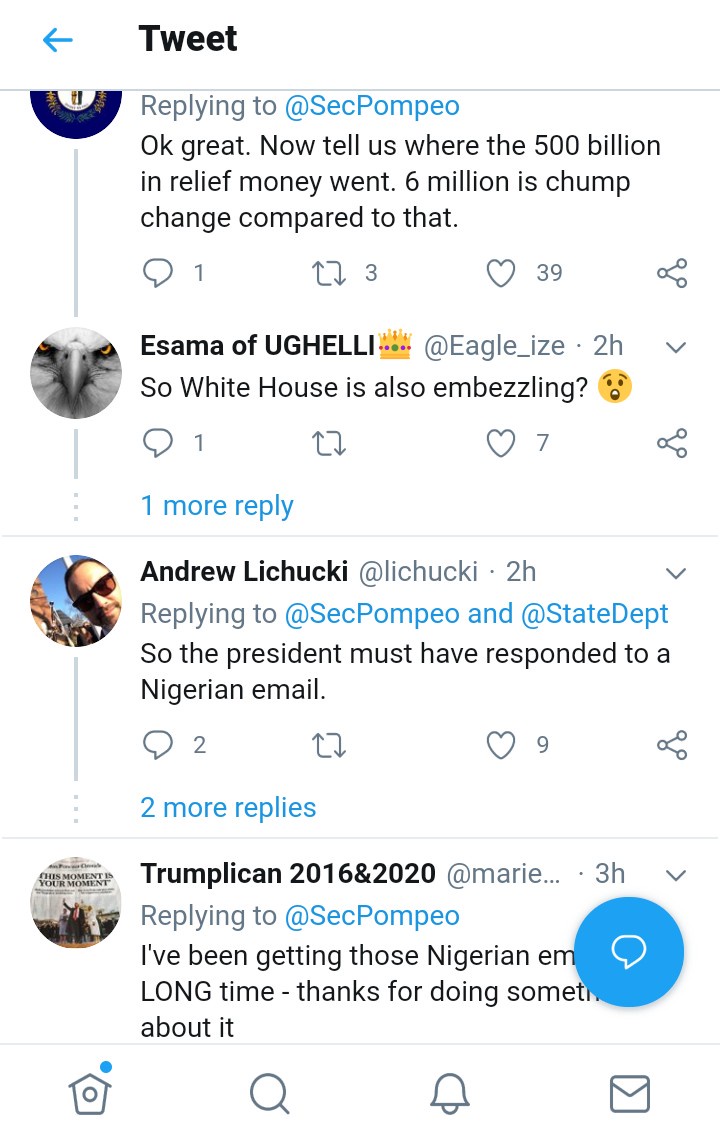Tap the back arrow icon
Viewport: 720px width, 1131px height.
coord(58,40)
